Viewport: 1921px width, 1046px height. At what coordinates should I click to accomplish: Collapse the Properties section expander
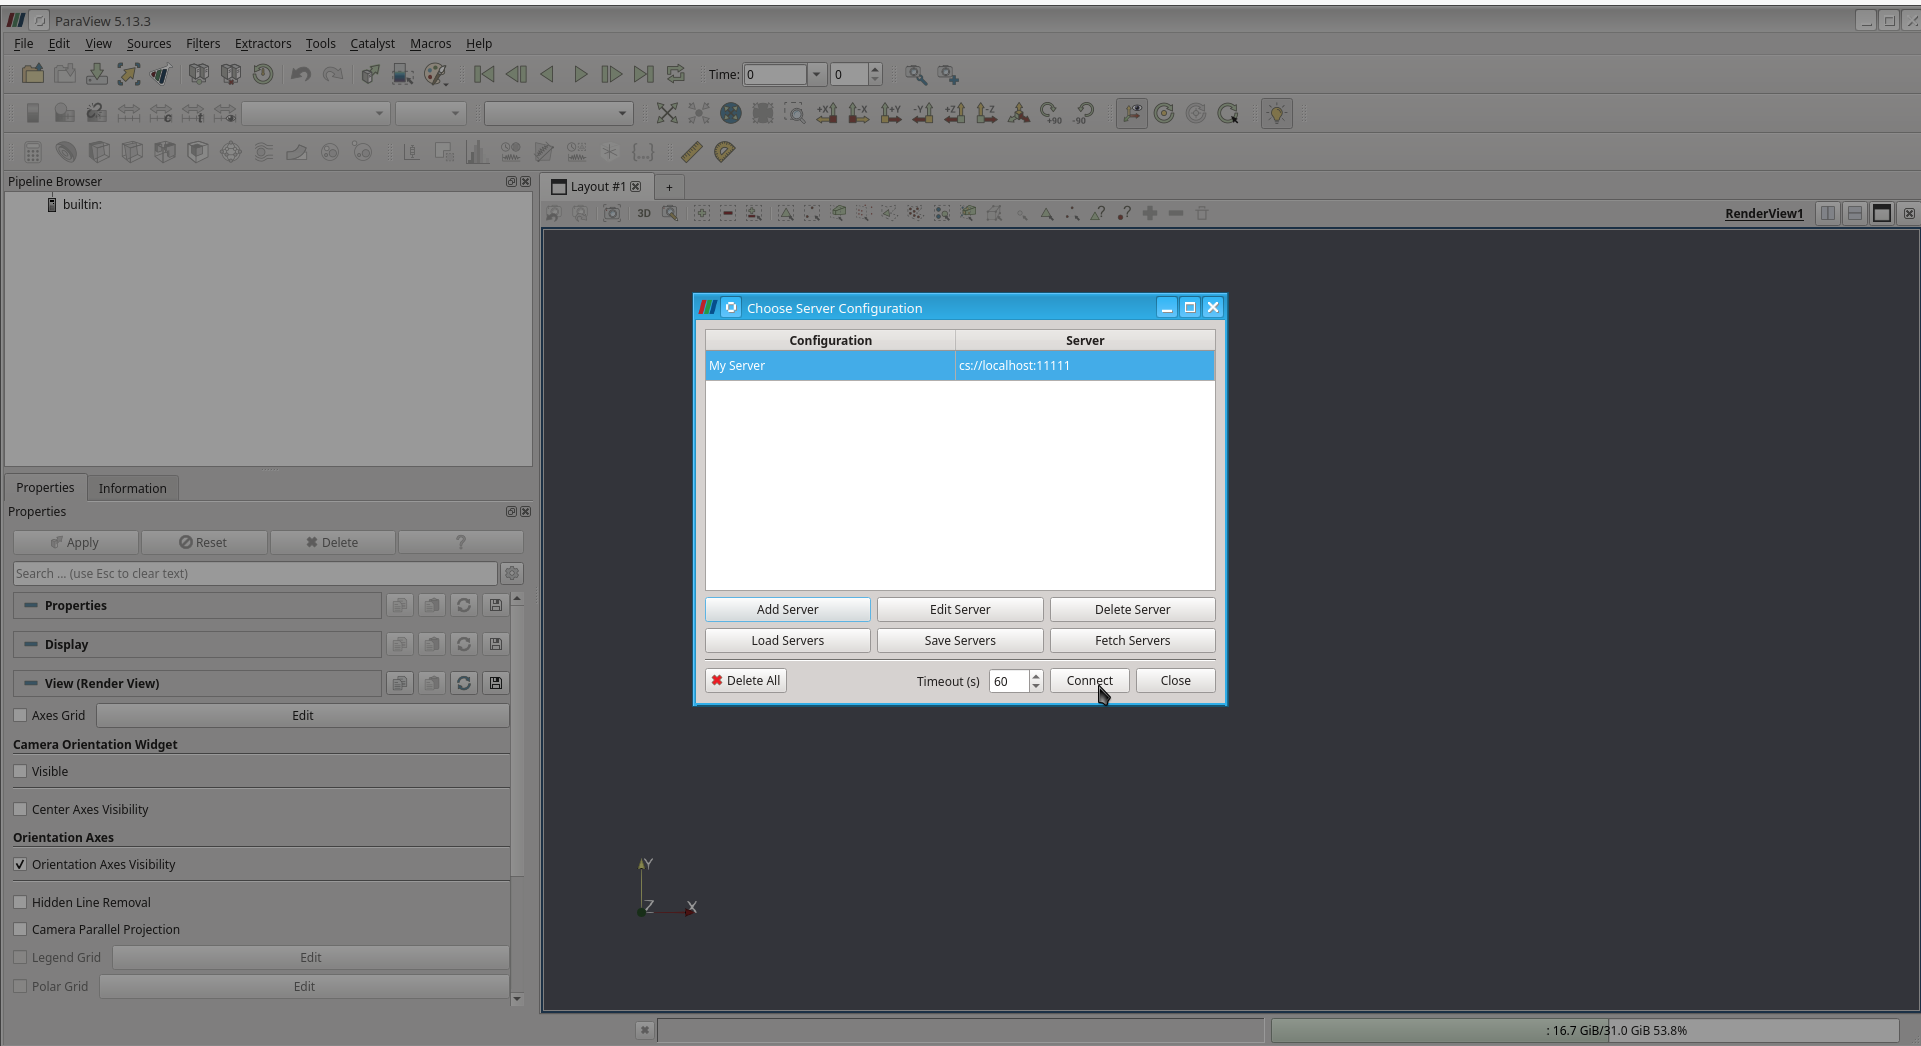(31, 605)
